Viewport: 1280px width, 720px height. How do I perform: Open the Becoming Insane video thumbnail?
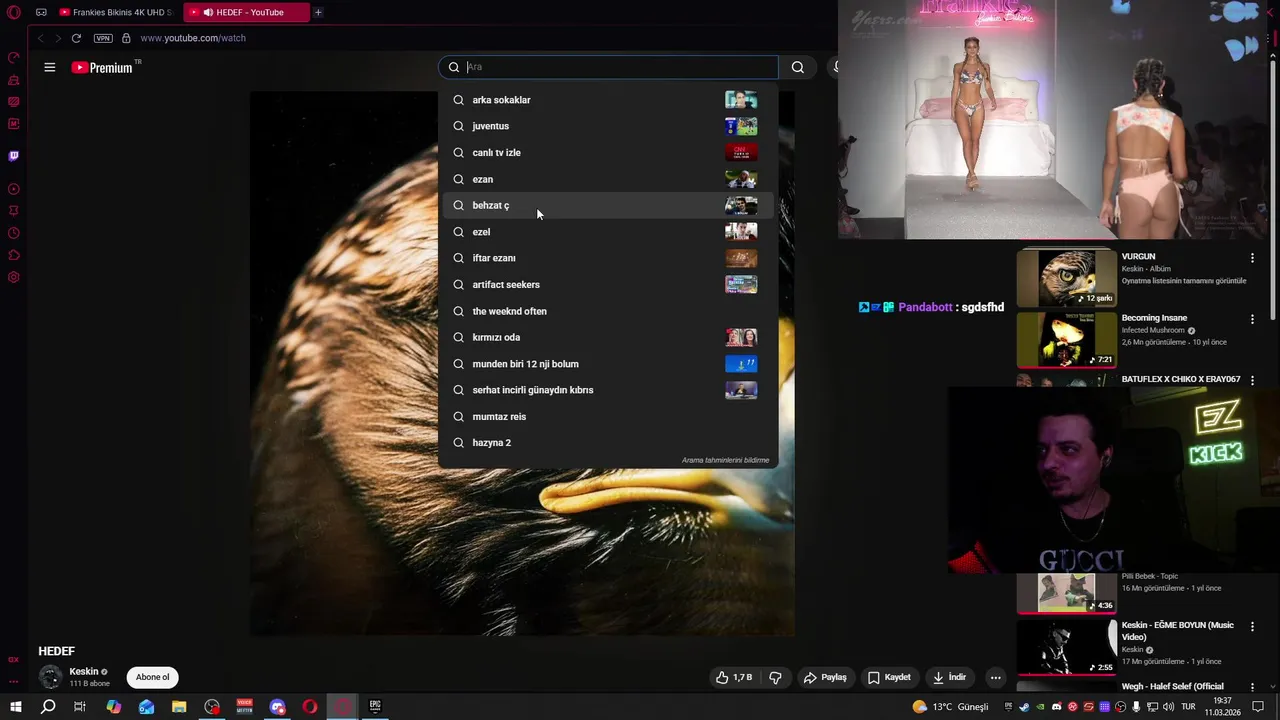pyautogui.click(x=1067, y=340)
